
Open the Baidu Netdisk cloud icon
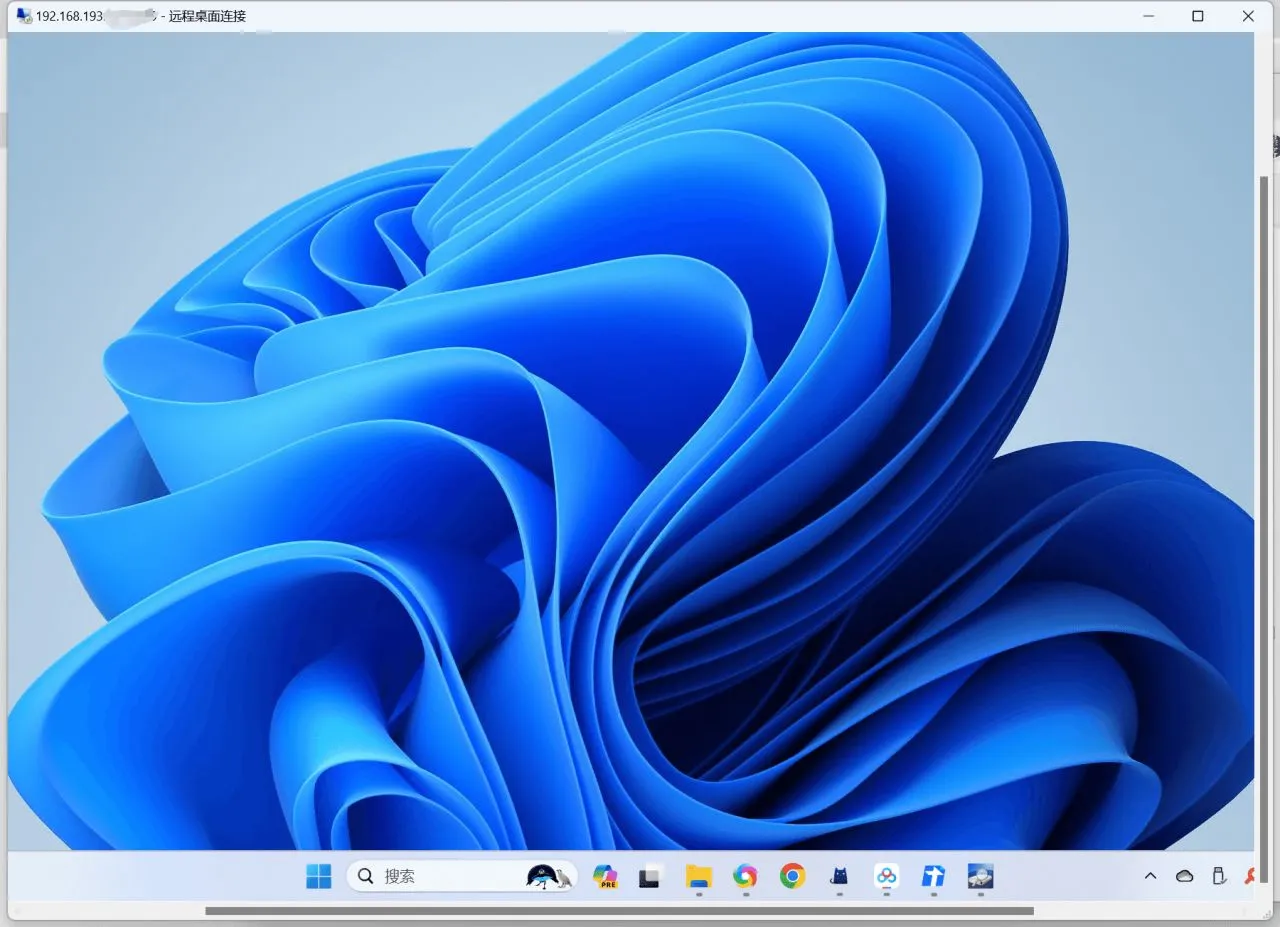click(x=887, y=876)
